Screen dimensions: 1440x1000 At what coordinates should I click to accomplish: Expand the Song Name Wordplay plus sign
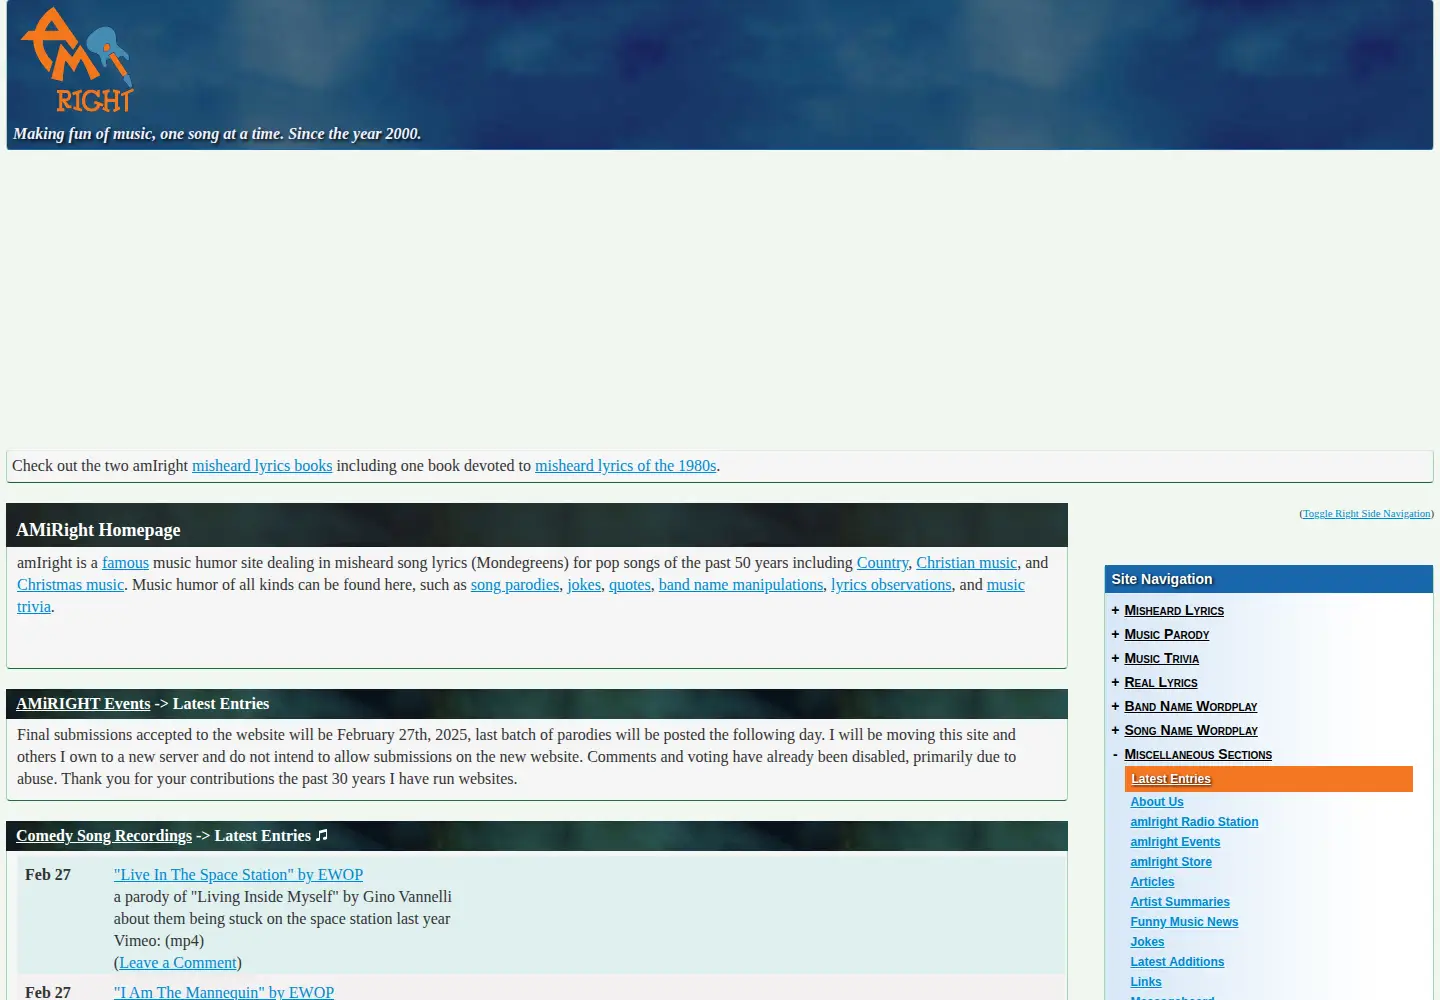coord(1115,730)
